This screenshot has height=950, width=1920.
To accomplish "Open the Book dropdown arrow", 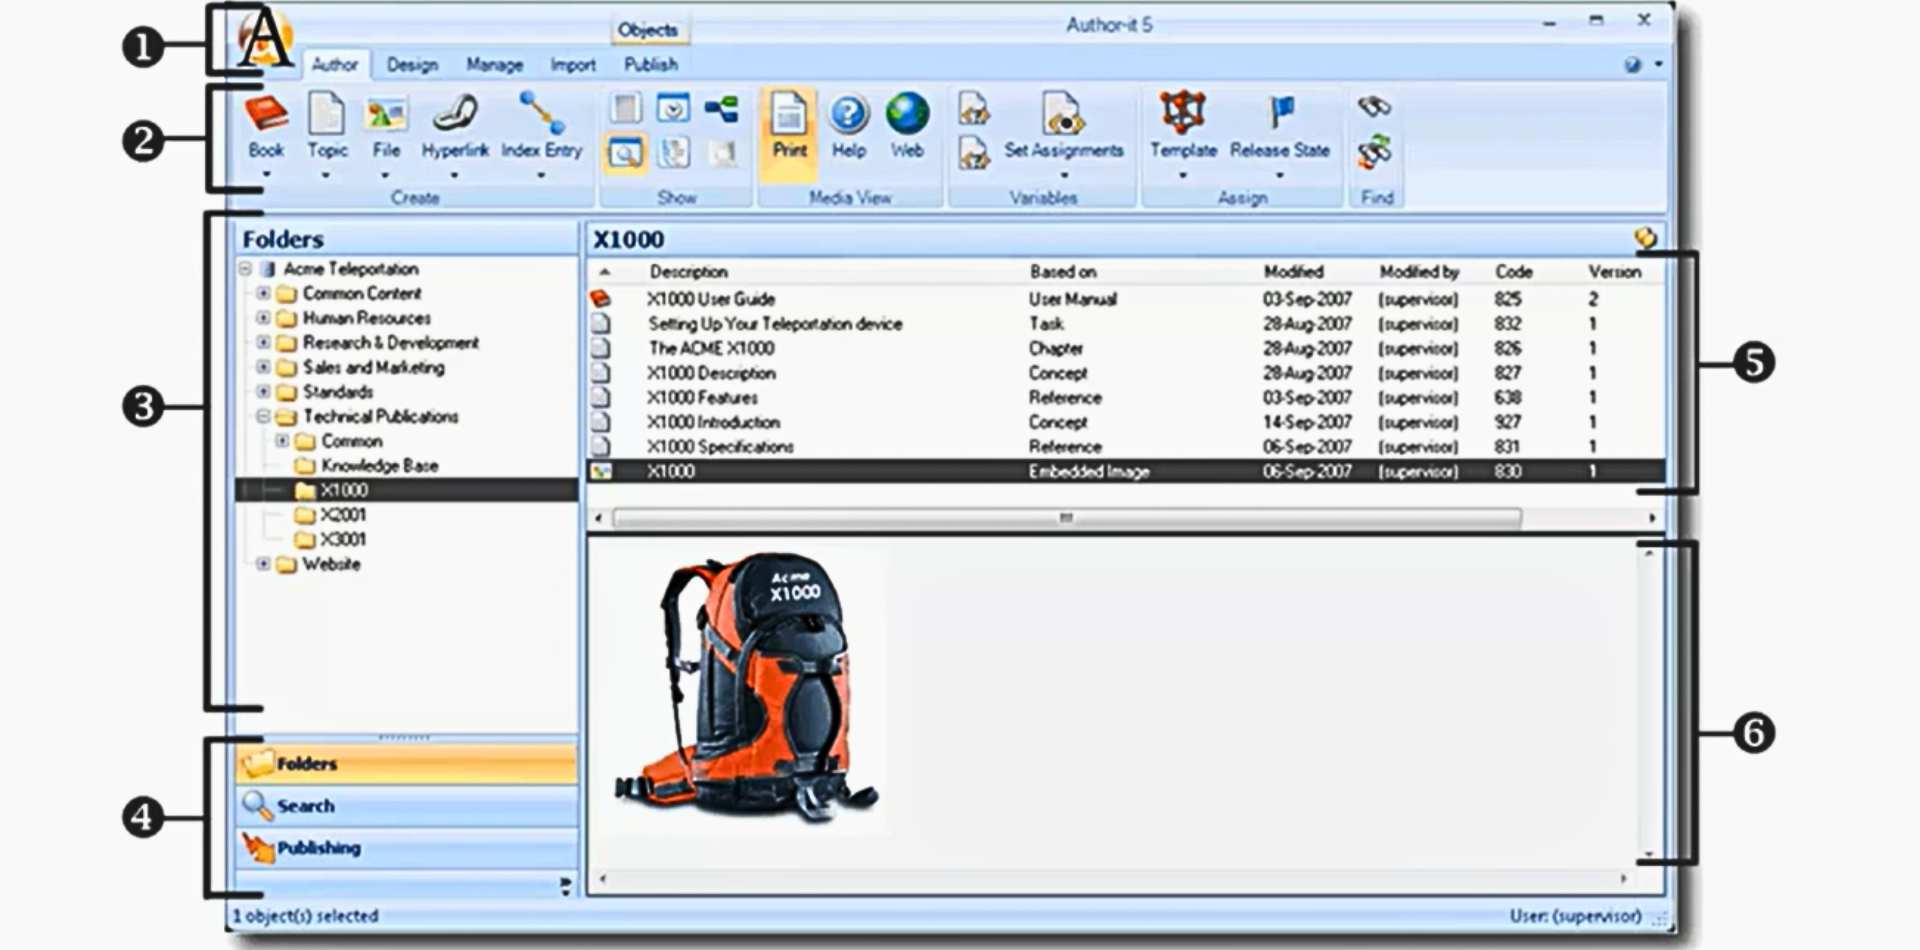I will tap(265, 176).
